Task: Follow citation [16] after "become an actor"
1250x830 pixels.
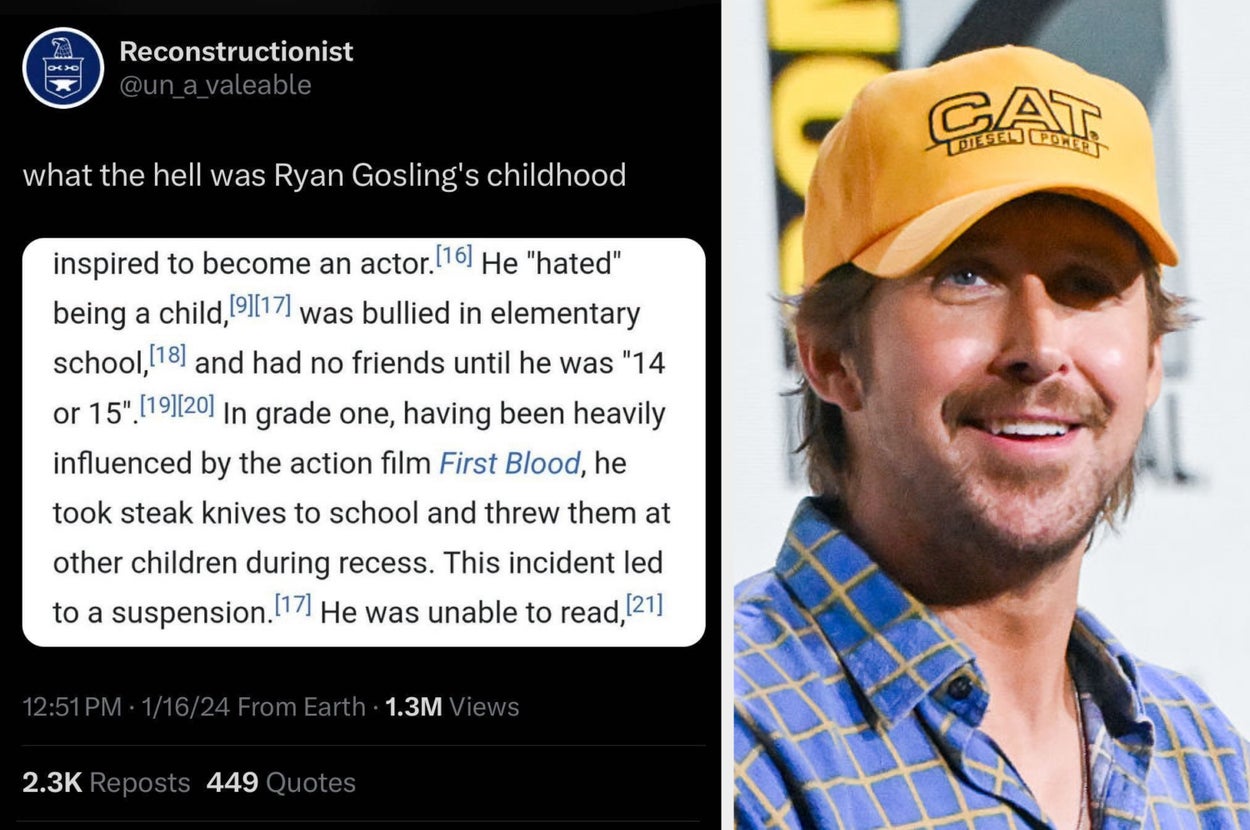Action: pos(453,257)
